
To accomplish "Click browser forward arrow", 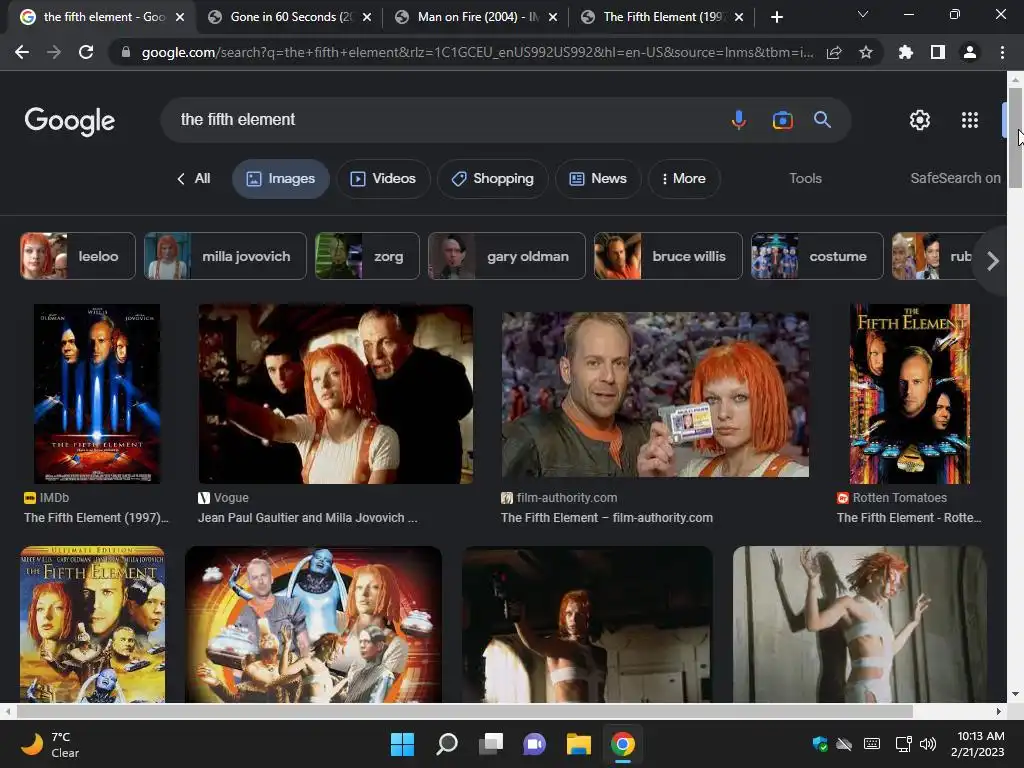I will pos(54,52).
